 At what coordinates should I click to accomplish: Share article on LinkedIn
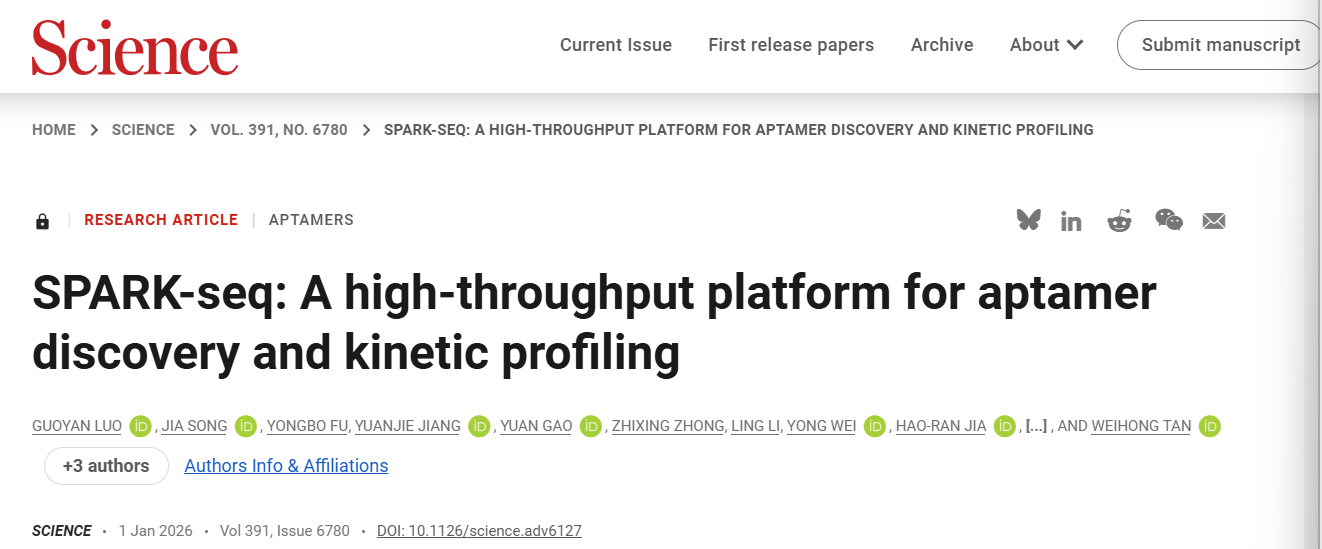tap(1071, 221)
